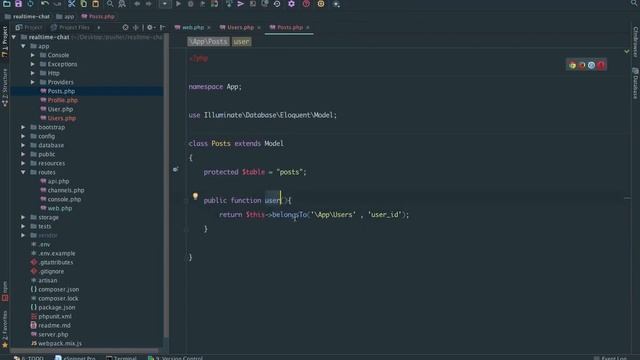Open the Event Log

611,358
